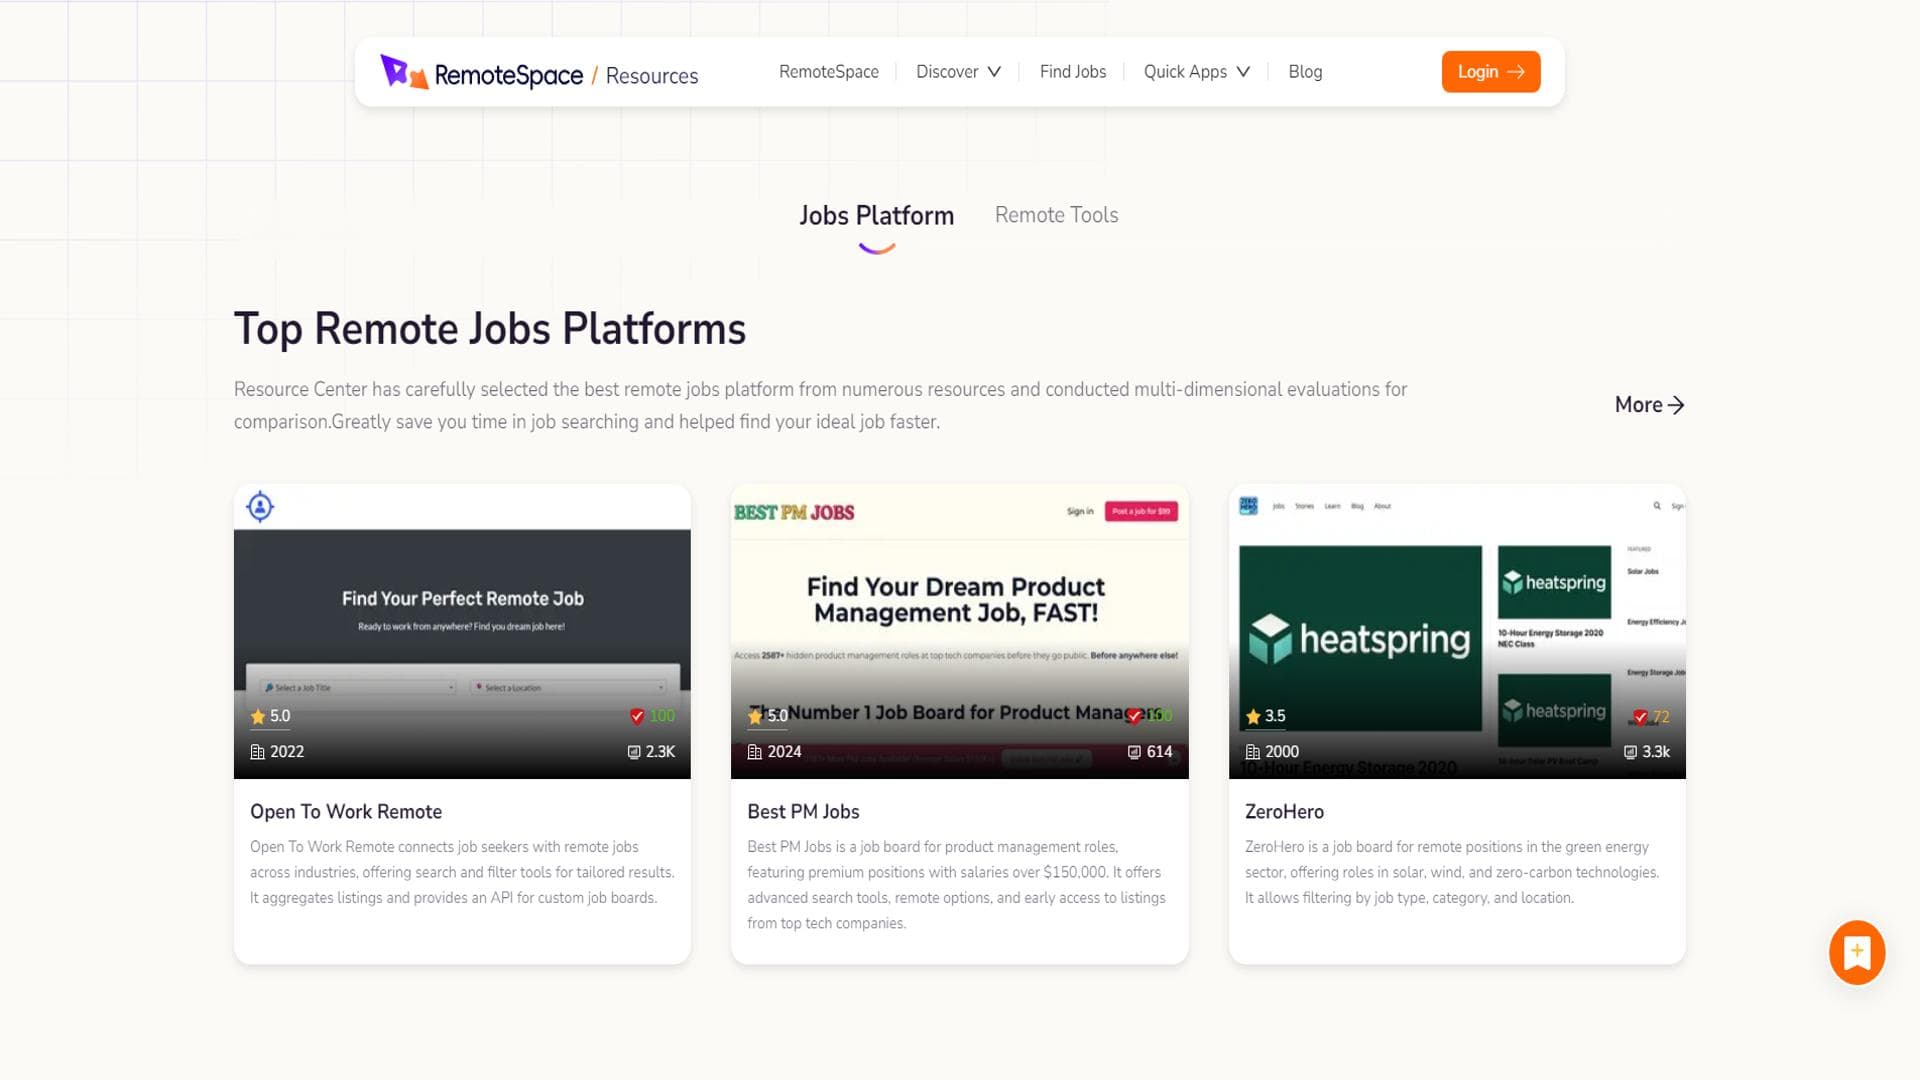The width and height of the screenshot is (1920, 1080).
Task: Click the visits icon beside 614
Action: tap(1134, 752)
